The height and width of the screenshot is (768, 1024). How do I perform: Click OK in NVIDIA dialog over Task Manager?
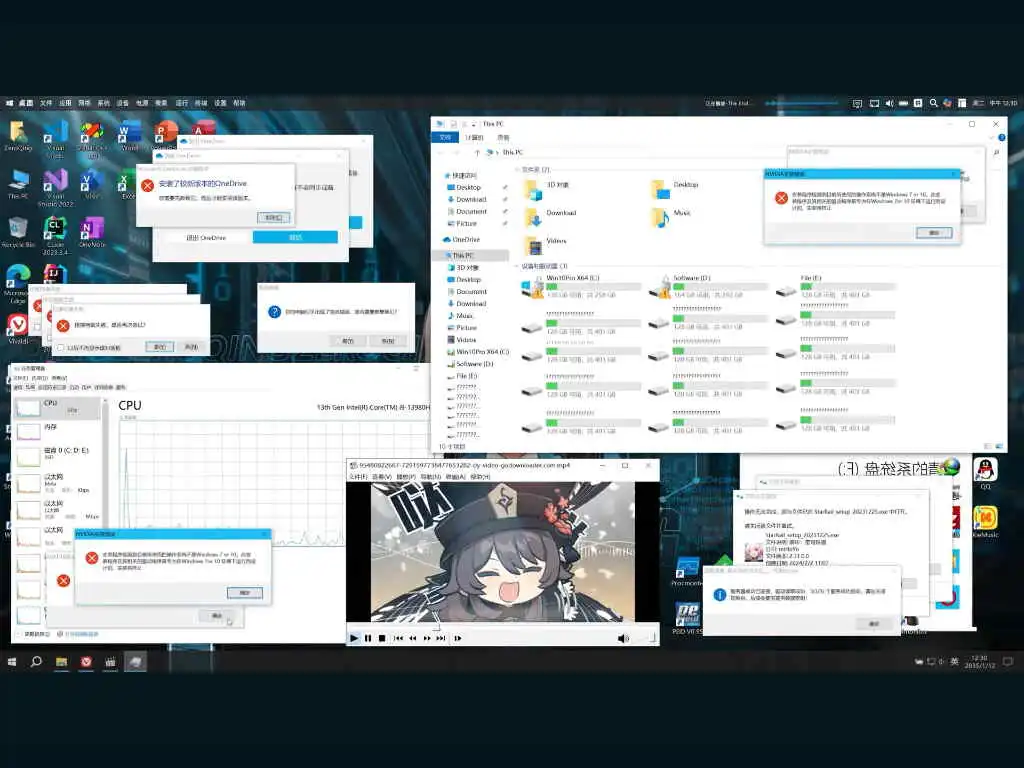pos(245,592)
